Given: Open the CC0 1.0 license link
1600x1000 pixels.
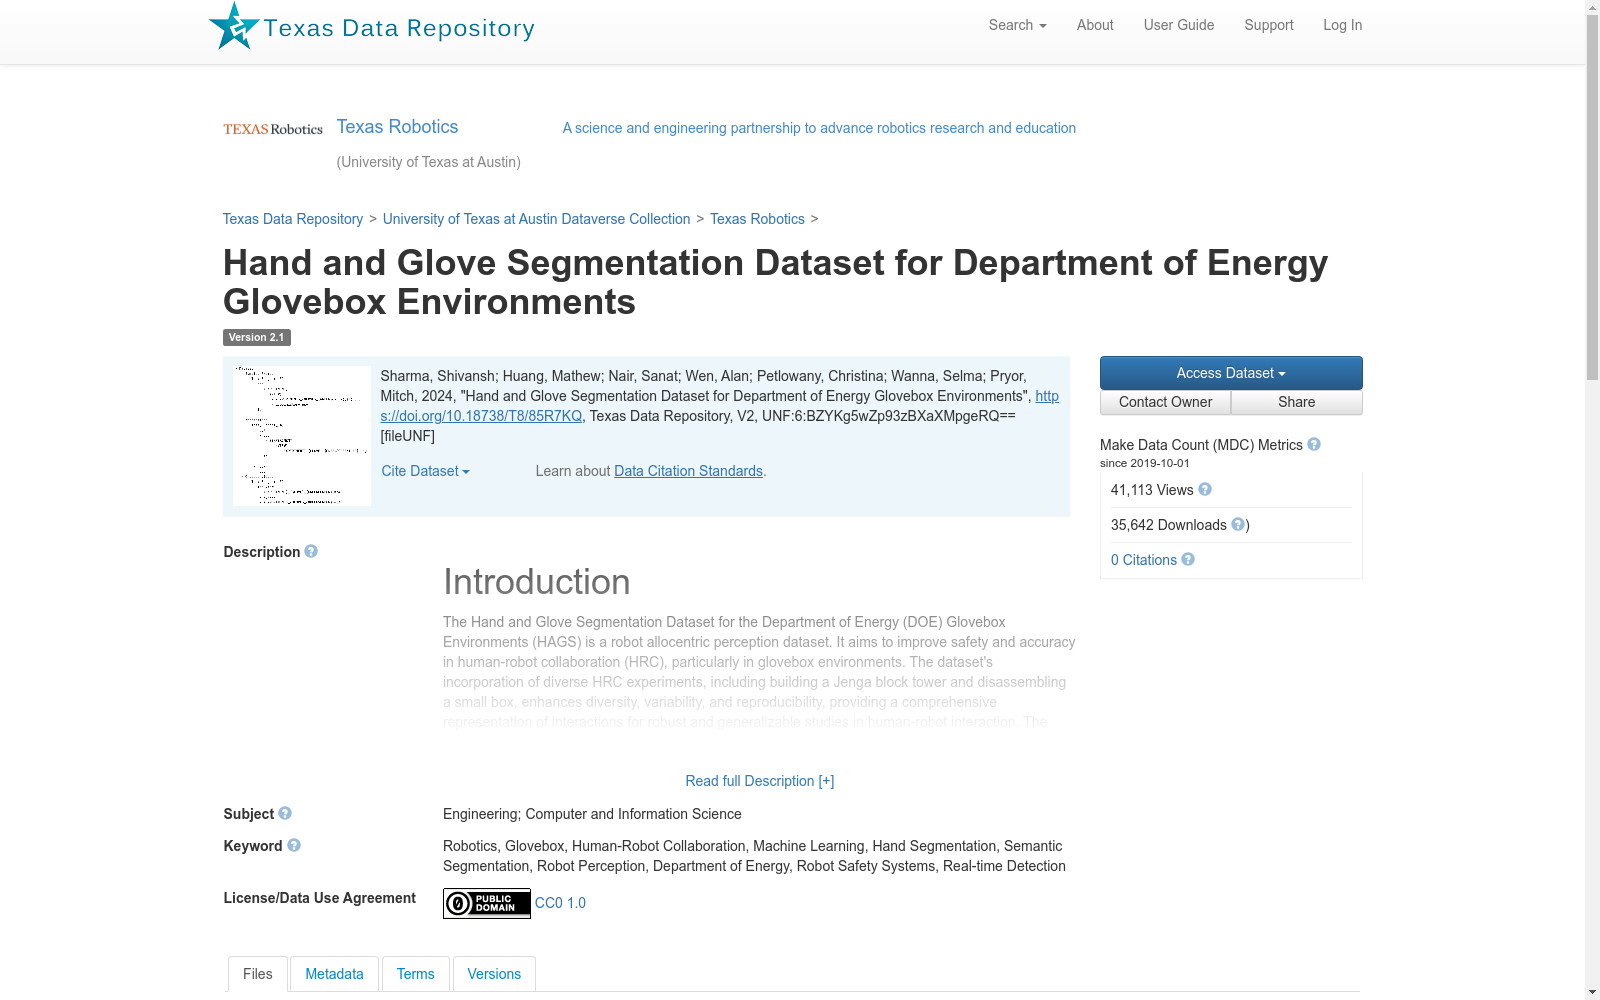Looking at the screenshot, I should point(560,903).
